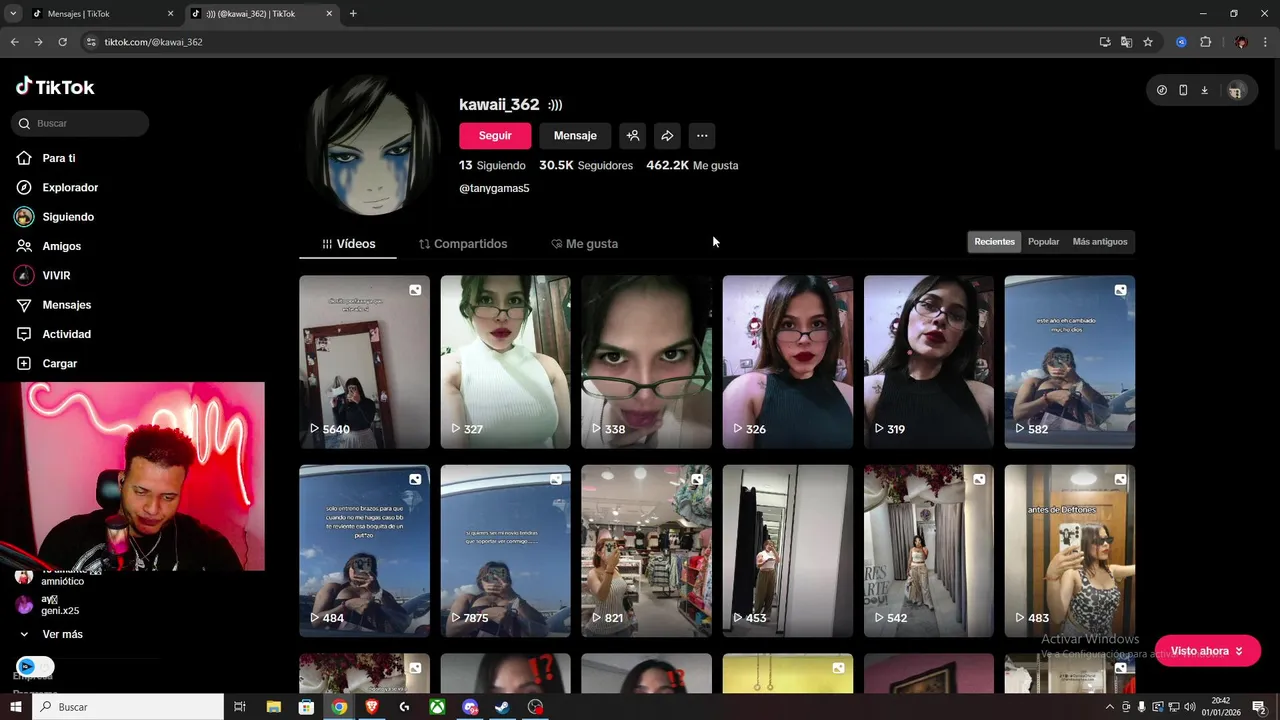The height and width of the screenshot is (720, 1280).
Task: Open the three-dots profile options menu
Action: tap(702, 136)
